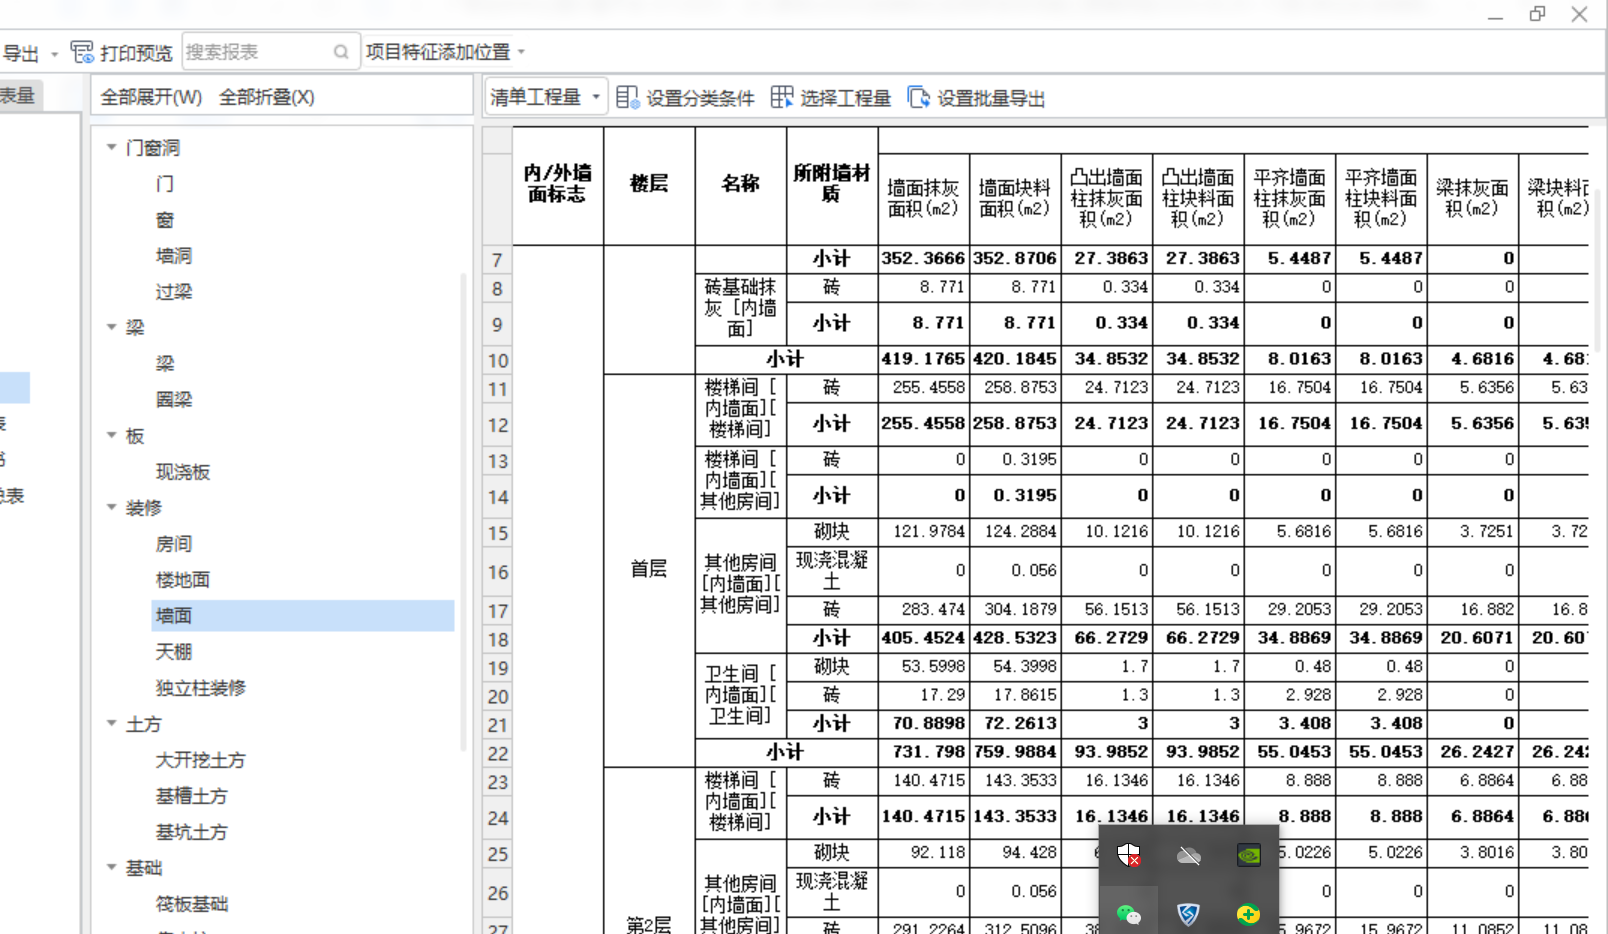Collapse the 装修 tree group
This screenshot has width=1608, height=934.
112,507
